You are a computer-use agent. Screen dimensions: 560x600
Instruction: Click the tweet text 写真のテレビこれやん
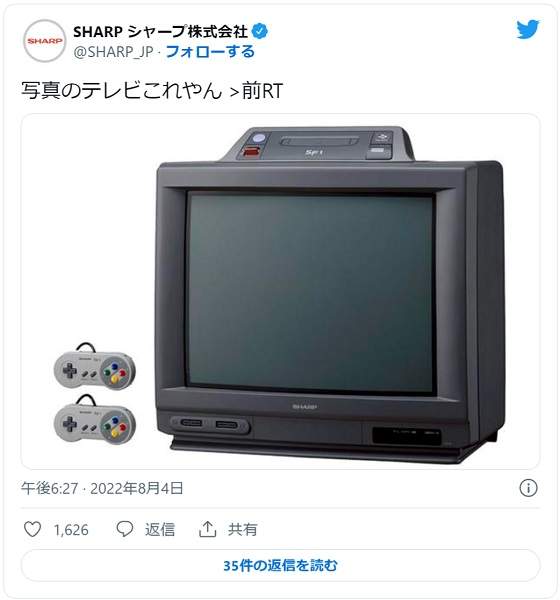click(121, 91)
